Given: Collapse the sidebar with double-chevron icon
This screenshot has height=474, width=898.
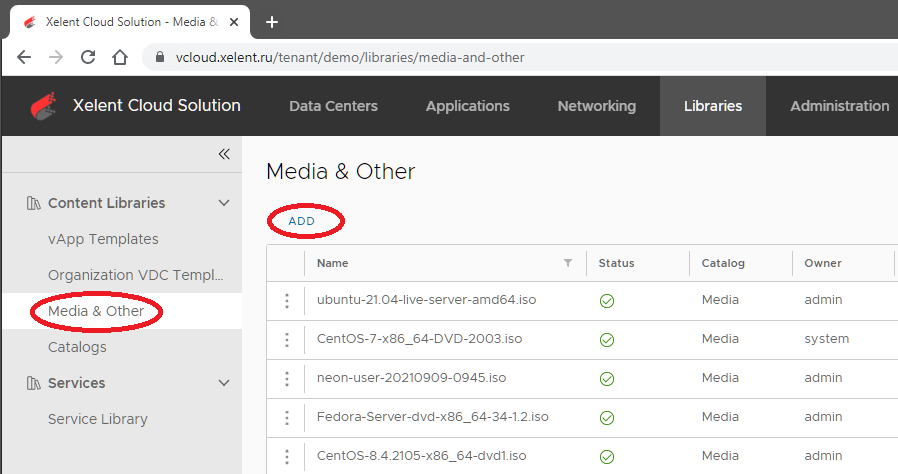Looking at the screenshot, I should (224, 153).
